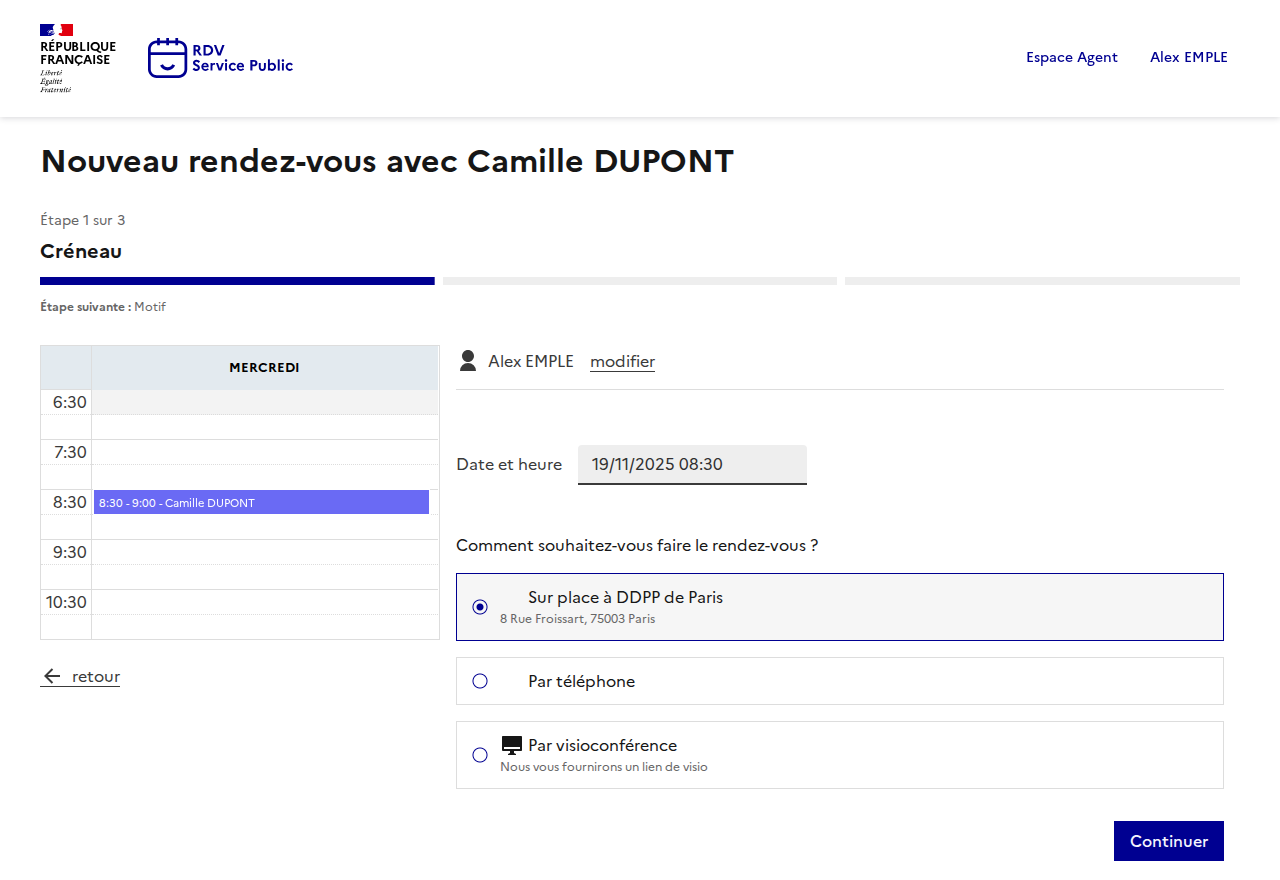This screenshot has height=880, width=1280.
Task: Click the RDV Service Public title text
Action: point(242,58)
